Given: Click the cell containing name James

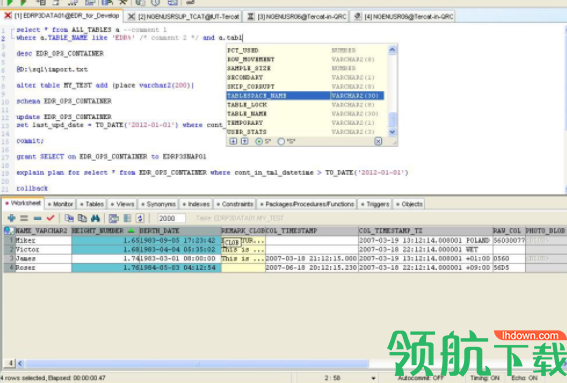Looking at the screenshot, I should (x=43, y=259).
